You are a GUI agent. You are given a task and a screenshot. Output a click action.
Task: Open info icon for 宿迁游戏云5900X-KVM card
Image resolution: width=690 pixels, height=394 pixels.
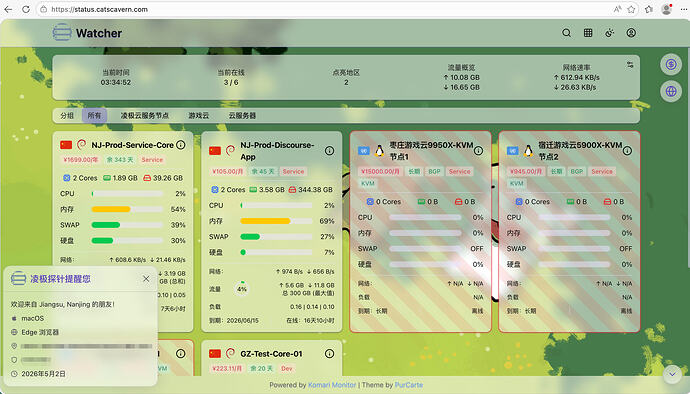628,151
